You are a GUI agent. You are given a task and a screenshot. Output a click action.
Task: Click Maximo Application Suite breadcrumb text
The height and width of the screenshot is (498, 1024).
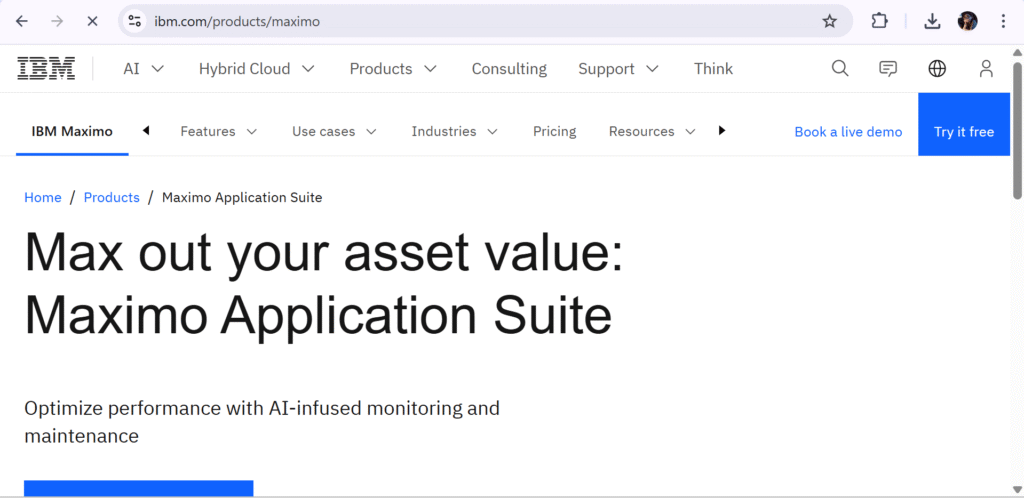point(242,197)
